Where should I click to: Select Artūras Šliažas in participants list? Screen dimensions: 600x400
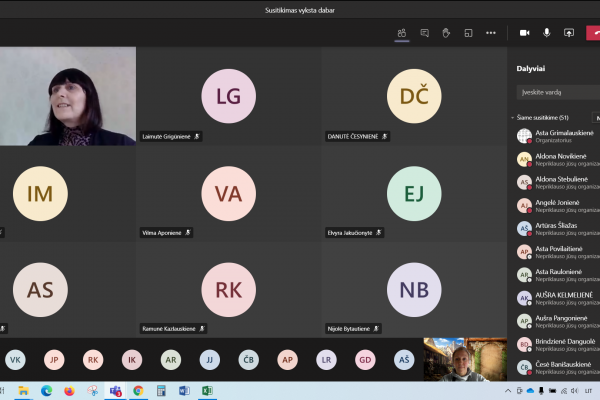[558, 229]
